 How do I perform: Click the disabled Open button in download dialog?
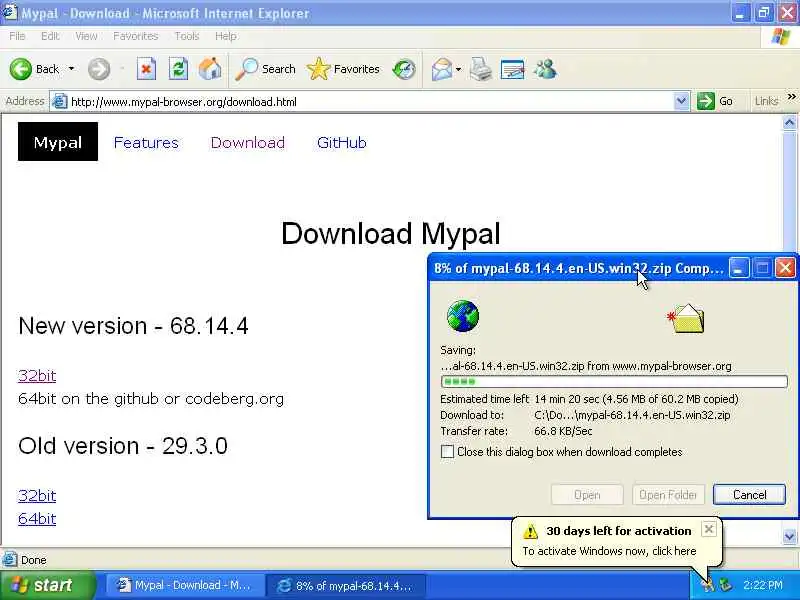click(x=587, y=494)
